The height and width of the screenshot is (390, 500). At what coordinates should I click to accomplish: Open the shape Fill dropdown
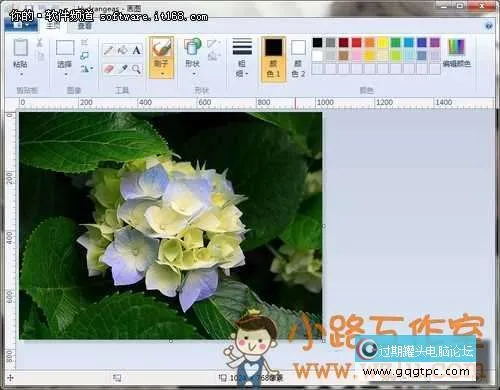214,56
